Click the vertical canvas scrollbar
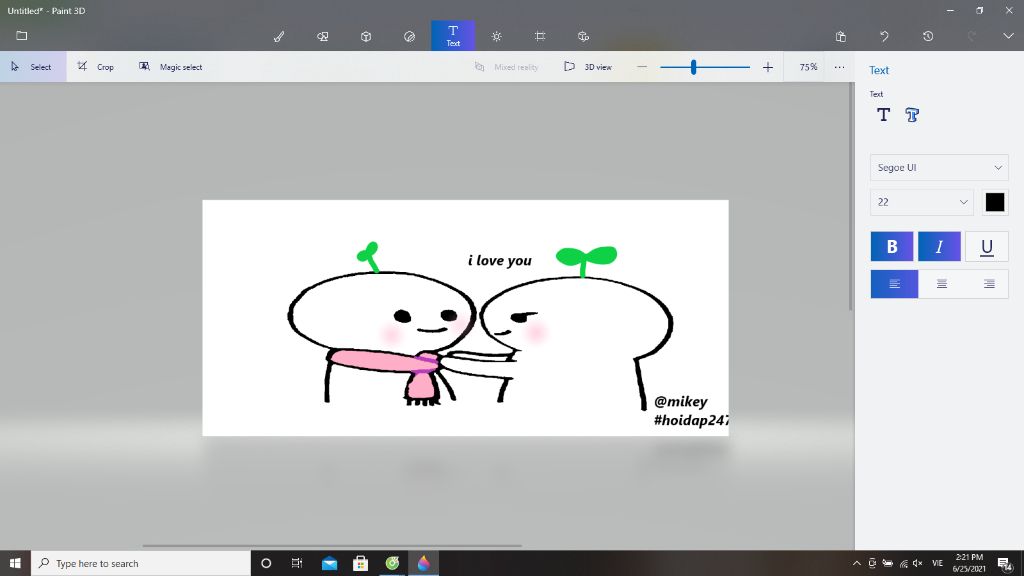This screenshot has height=576, width=1024. 850,196
